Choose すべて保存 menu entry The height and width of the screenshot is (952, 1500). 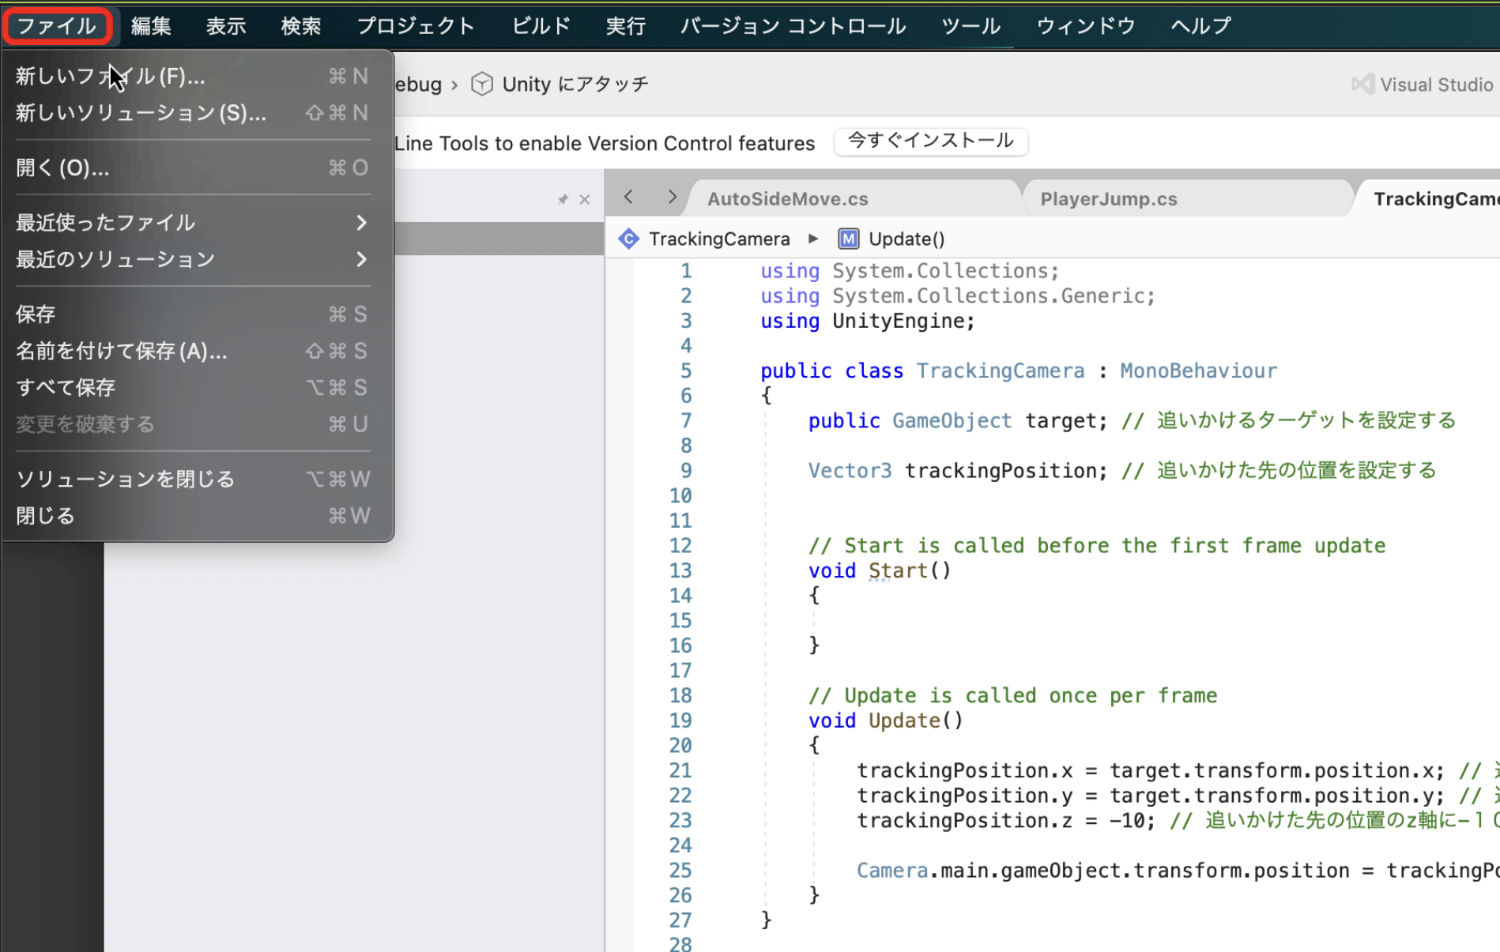point(193,387)
